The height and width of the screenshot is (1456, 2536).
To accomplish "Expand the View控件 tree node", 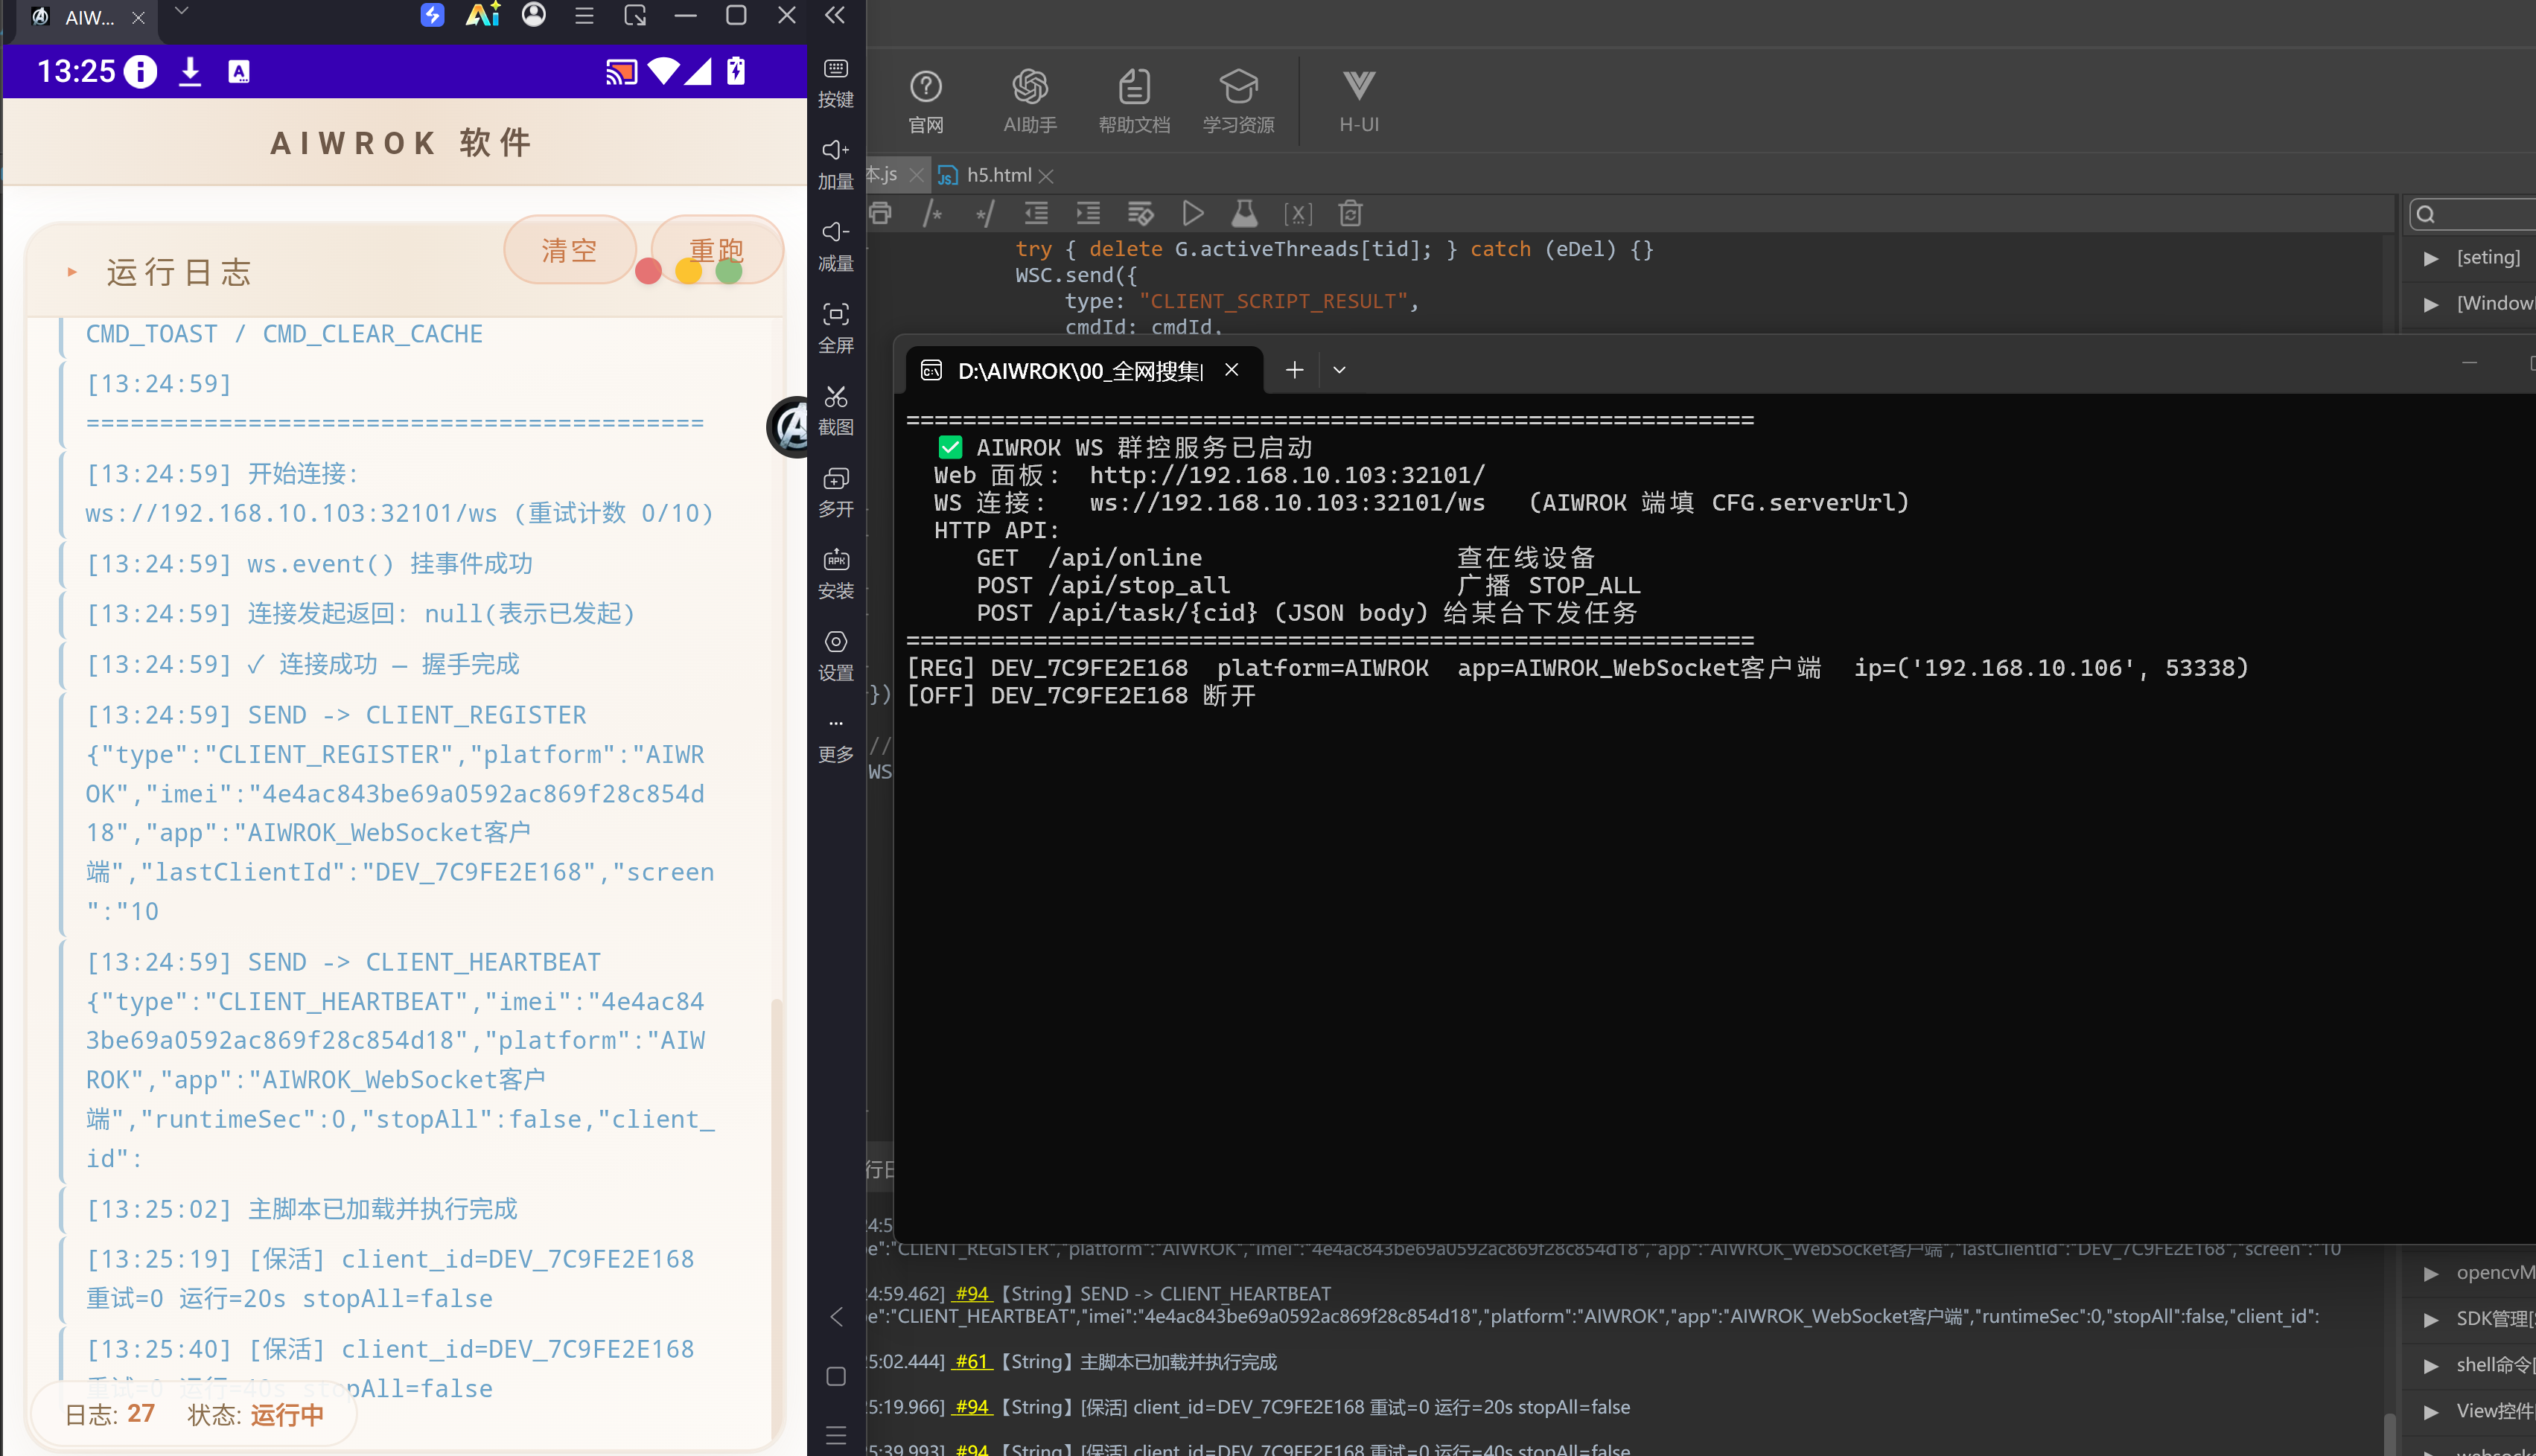I will point(2431,1411).
